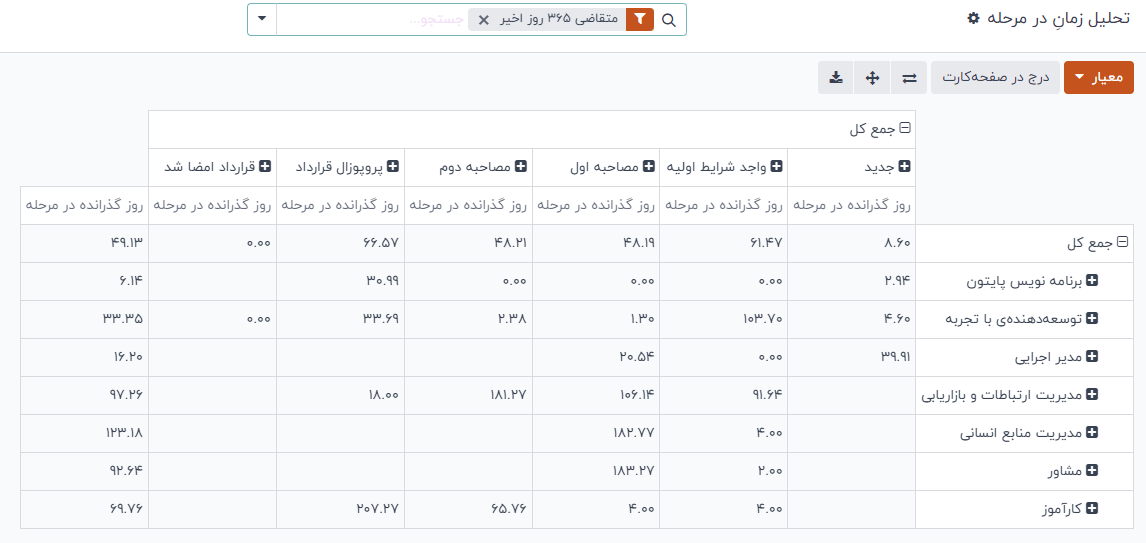Image resolution: width=1146 pixels, height=543 pixels.
Task: Open the معیار measures dropdown
Action: click(x=1098, y=78)
